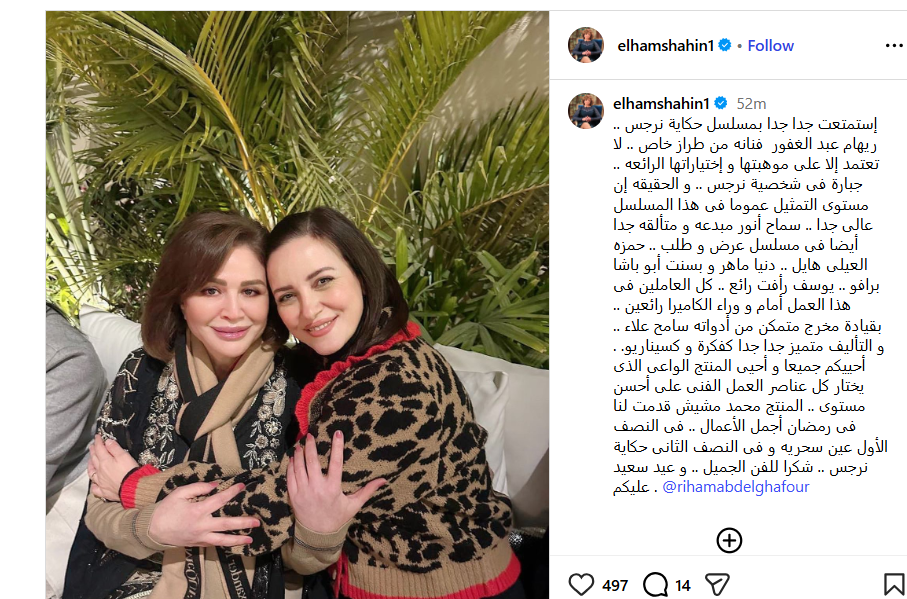Open the elhamshahin1 username in the header
The image size is (907, 599).
click(x=665, y=46)
